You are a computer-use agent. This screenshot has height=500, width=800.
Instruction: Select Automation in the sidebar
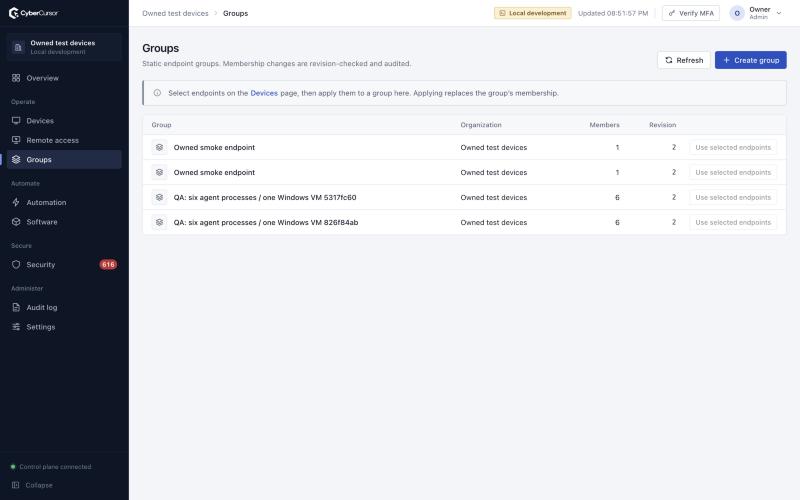click(x=64, y=203)
